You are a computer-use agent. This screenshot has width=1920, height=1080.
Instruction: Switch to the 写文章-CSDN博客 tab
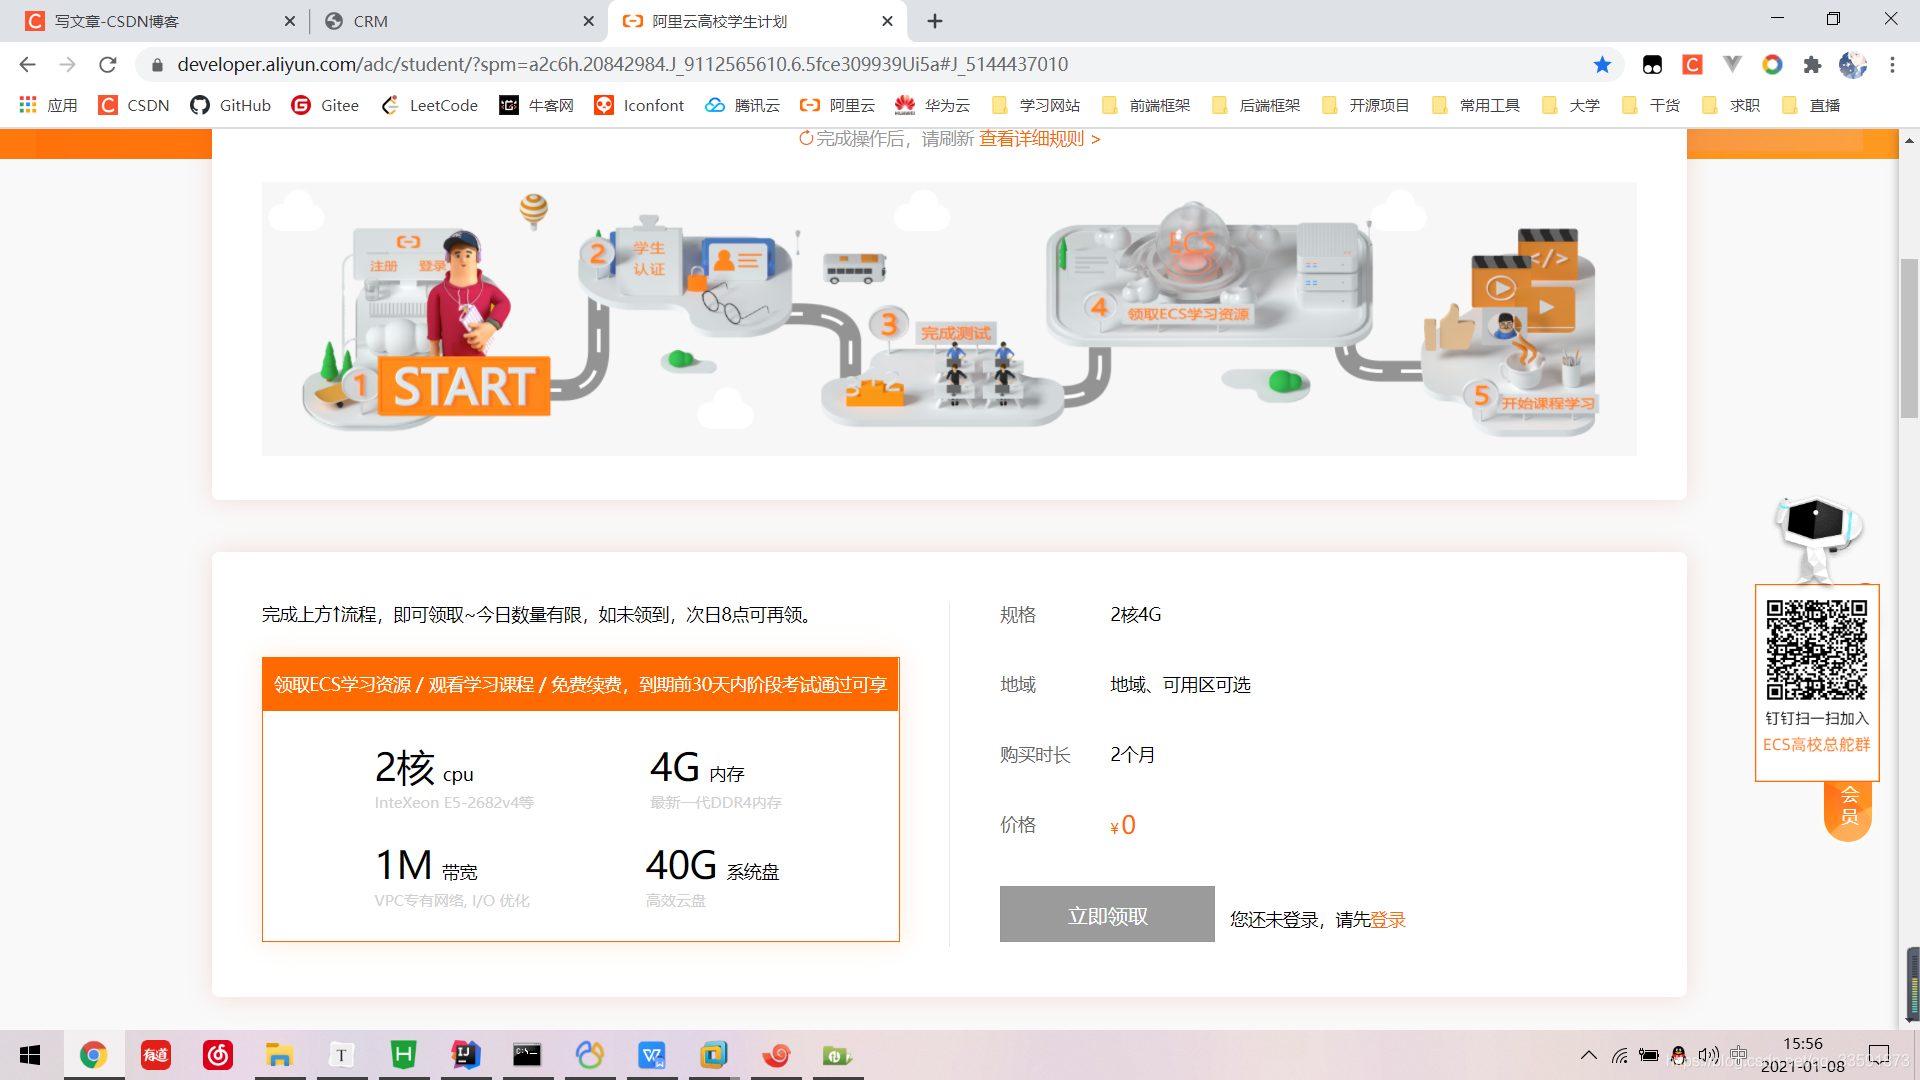(150, 21)
